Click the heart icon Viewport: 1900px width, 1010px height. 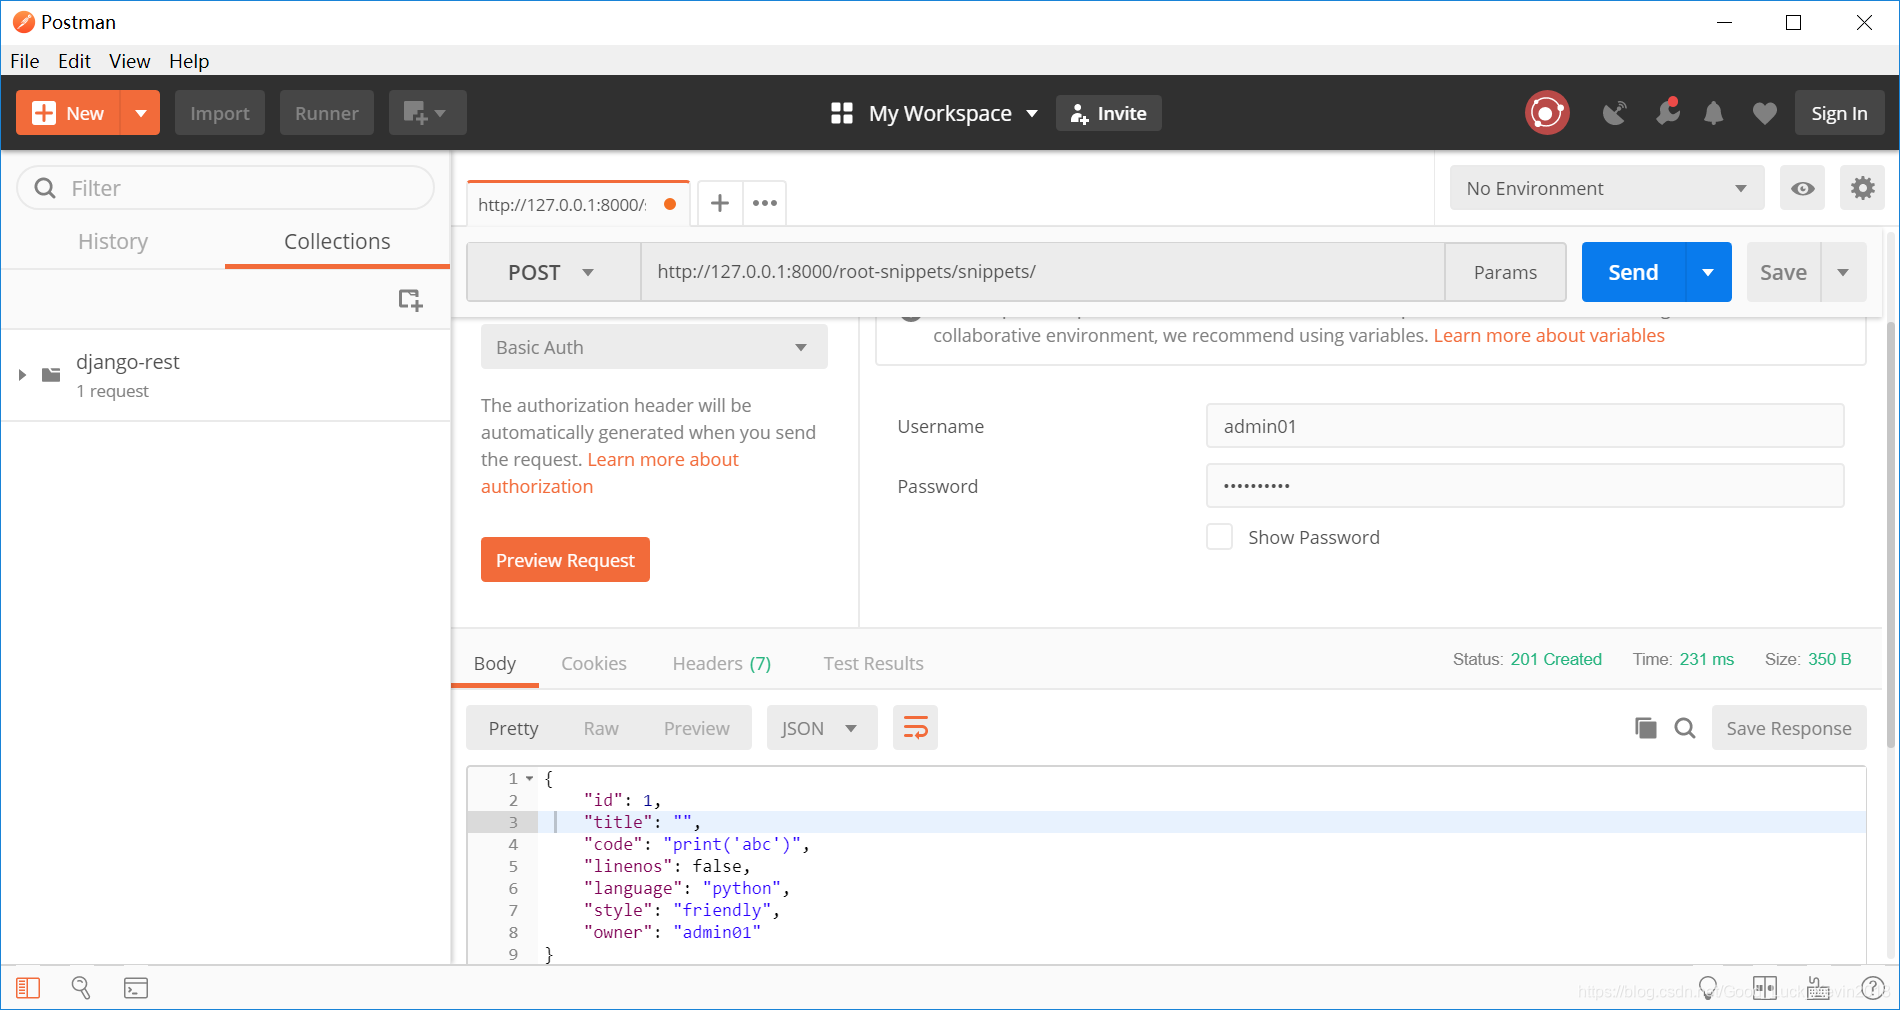pyautogui.click(x=1765, y=113)
